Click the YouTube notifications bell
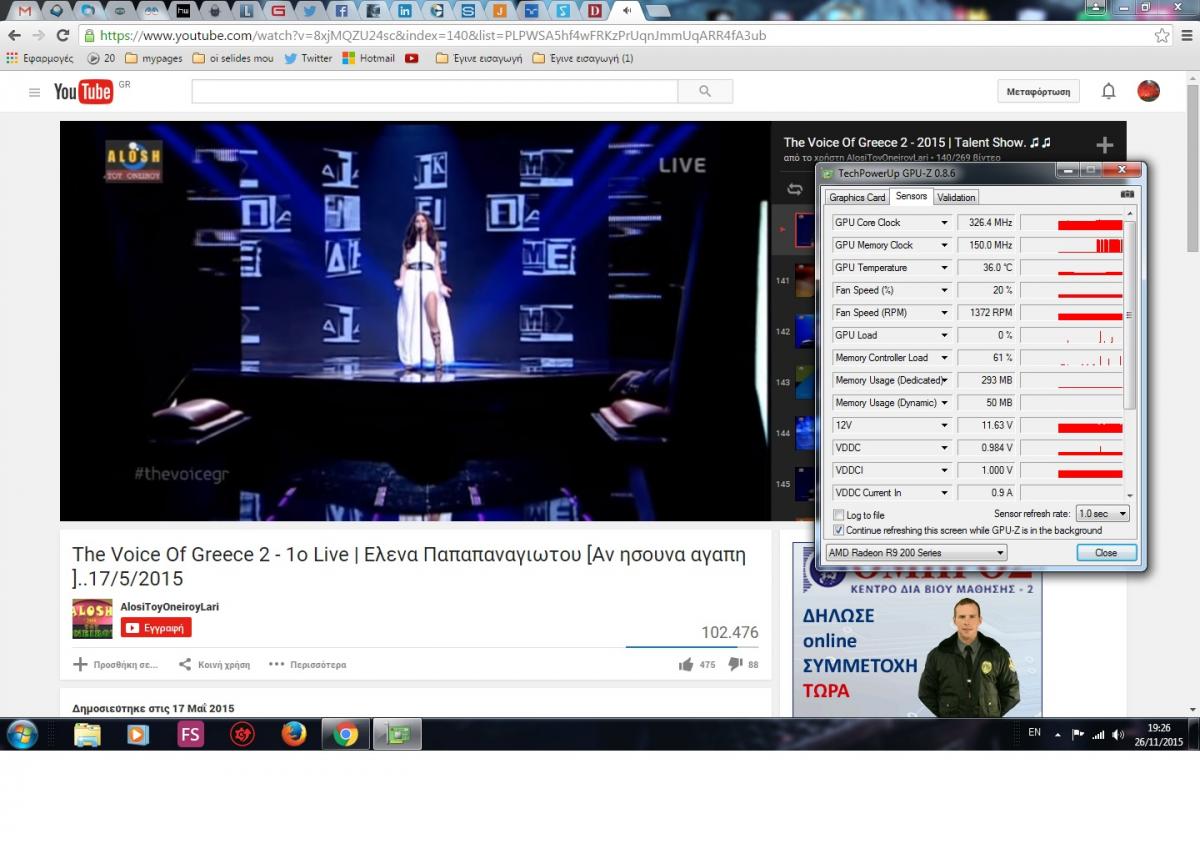This screenshot has height=854, width=1200. click(1108, 91)
